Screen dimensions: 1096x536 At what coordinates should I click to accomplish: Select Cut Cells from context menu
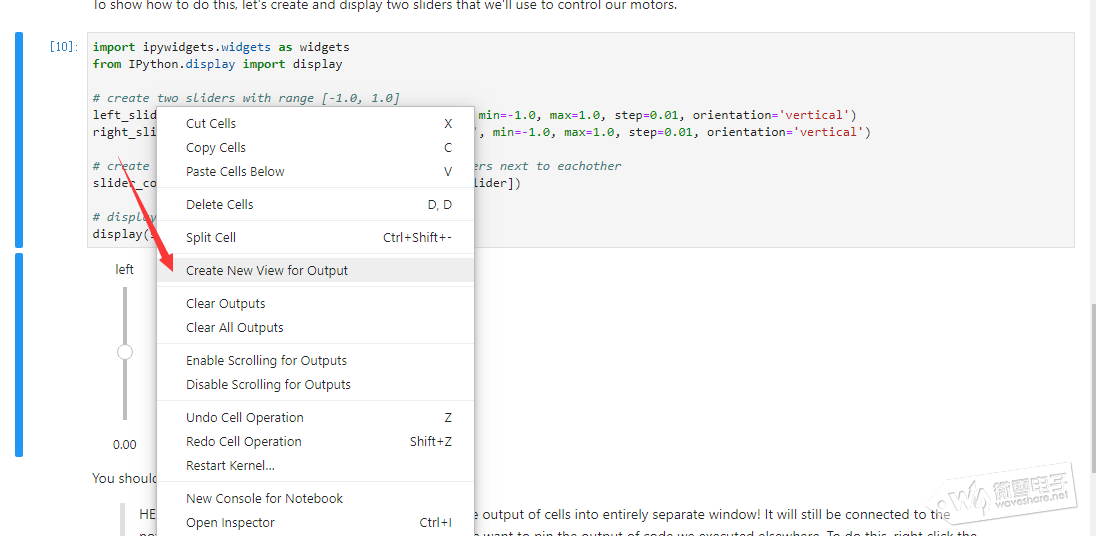211,123
